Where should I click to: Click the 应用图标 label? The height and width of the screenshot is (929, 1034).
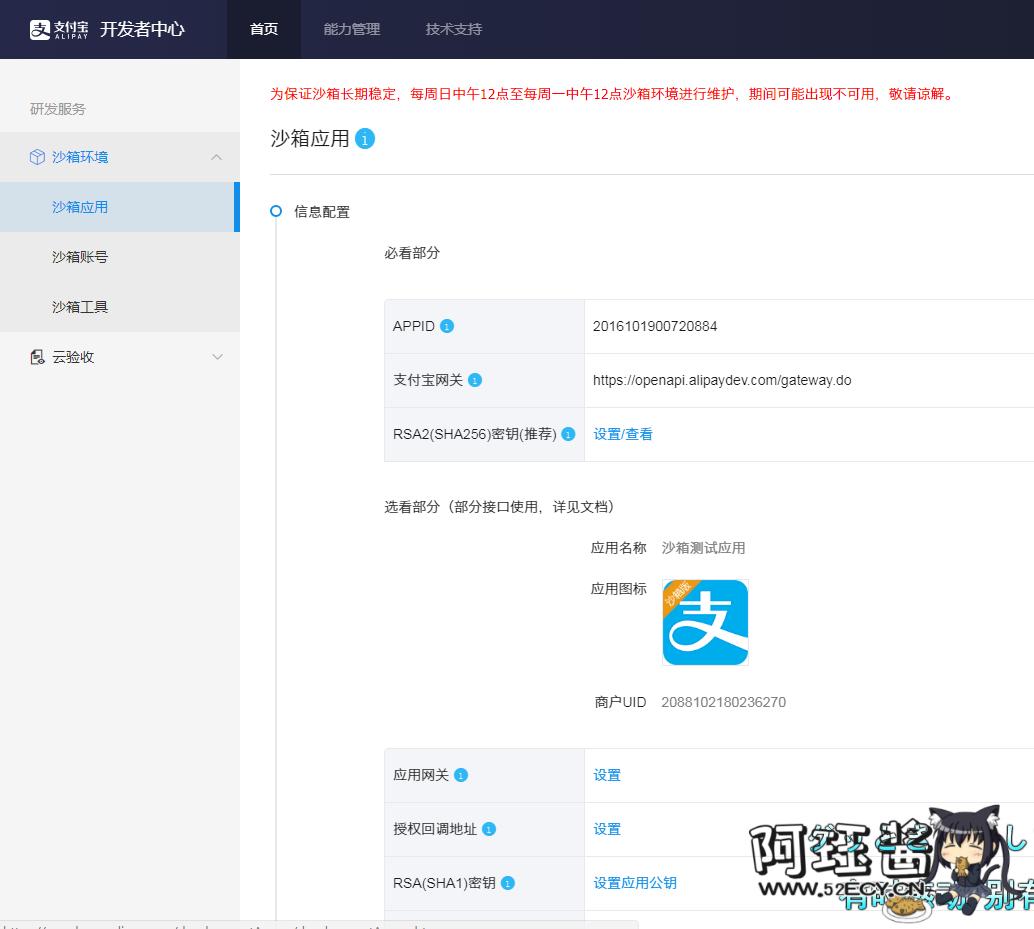coord(619,589)
